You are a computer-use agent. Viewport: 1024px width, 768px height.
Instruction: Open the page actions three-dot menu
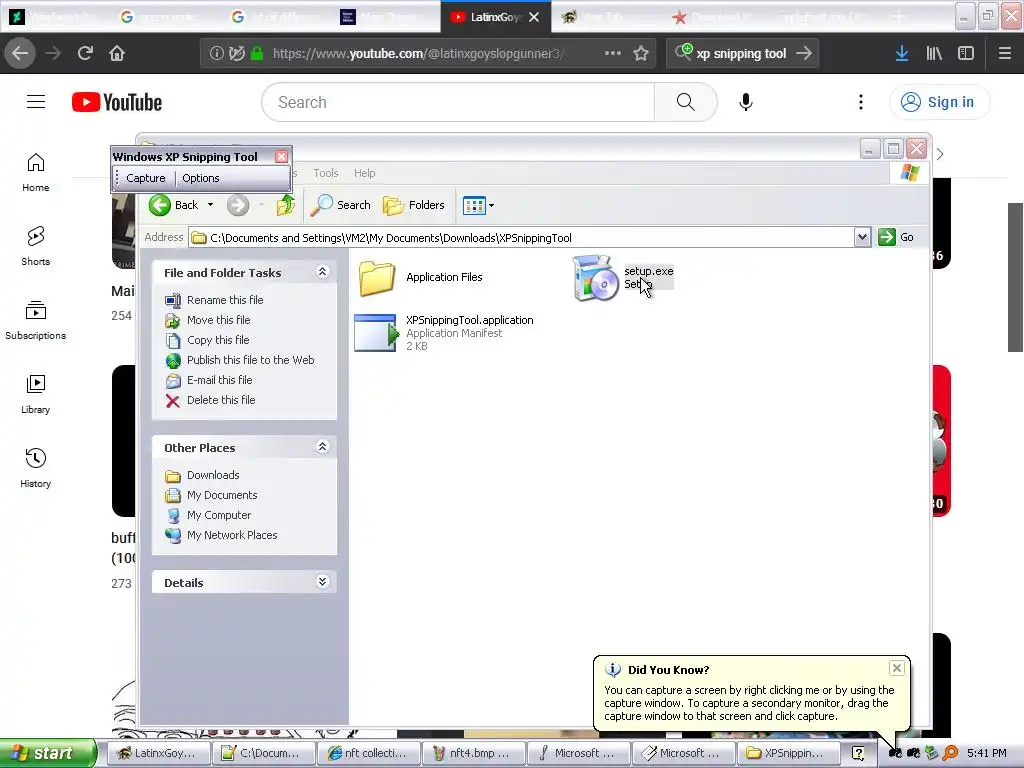613,53
